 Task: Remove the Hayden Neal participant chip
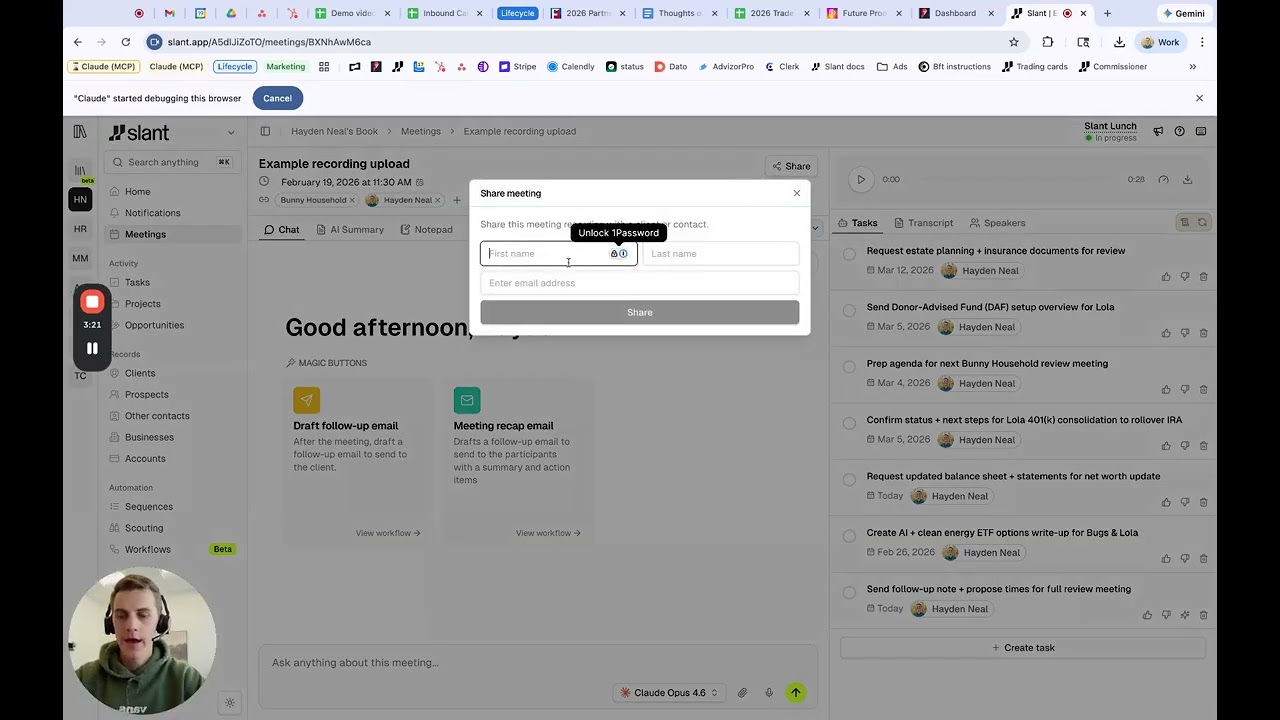pos(438,200)
